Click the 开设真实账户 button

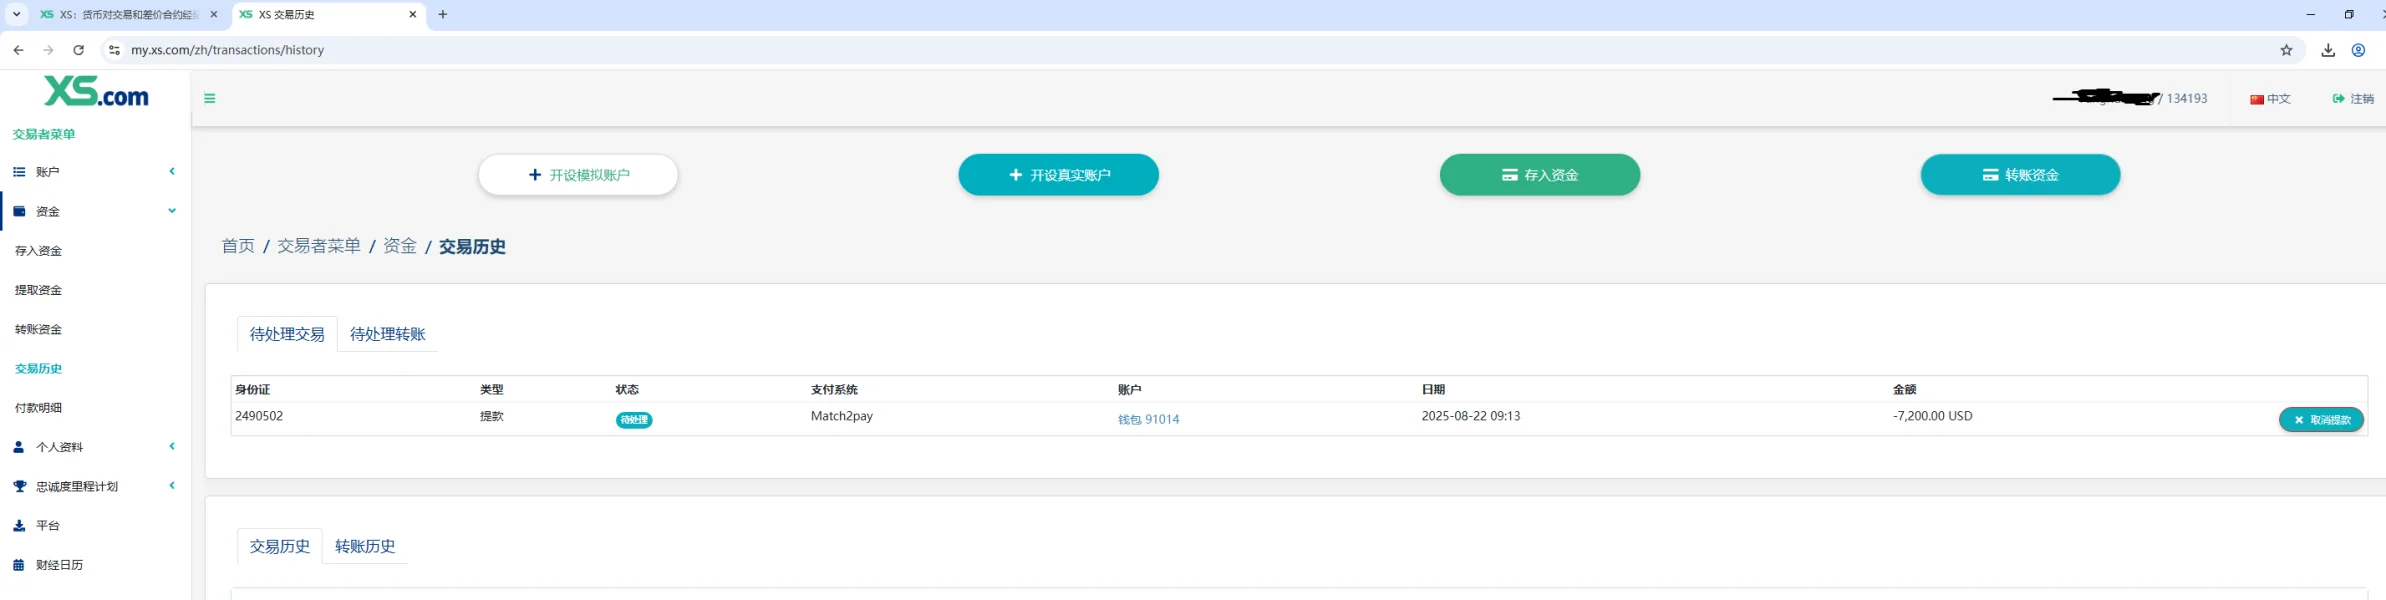[x=1058, y=175]
